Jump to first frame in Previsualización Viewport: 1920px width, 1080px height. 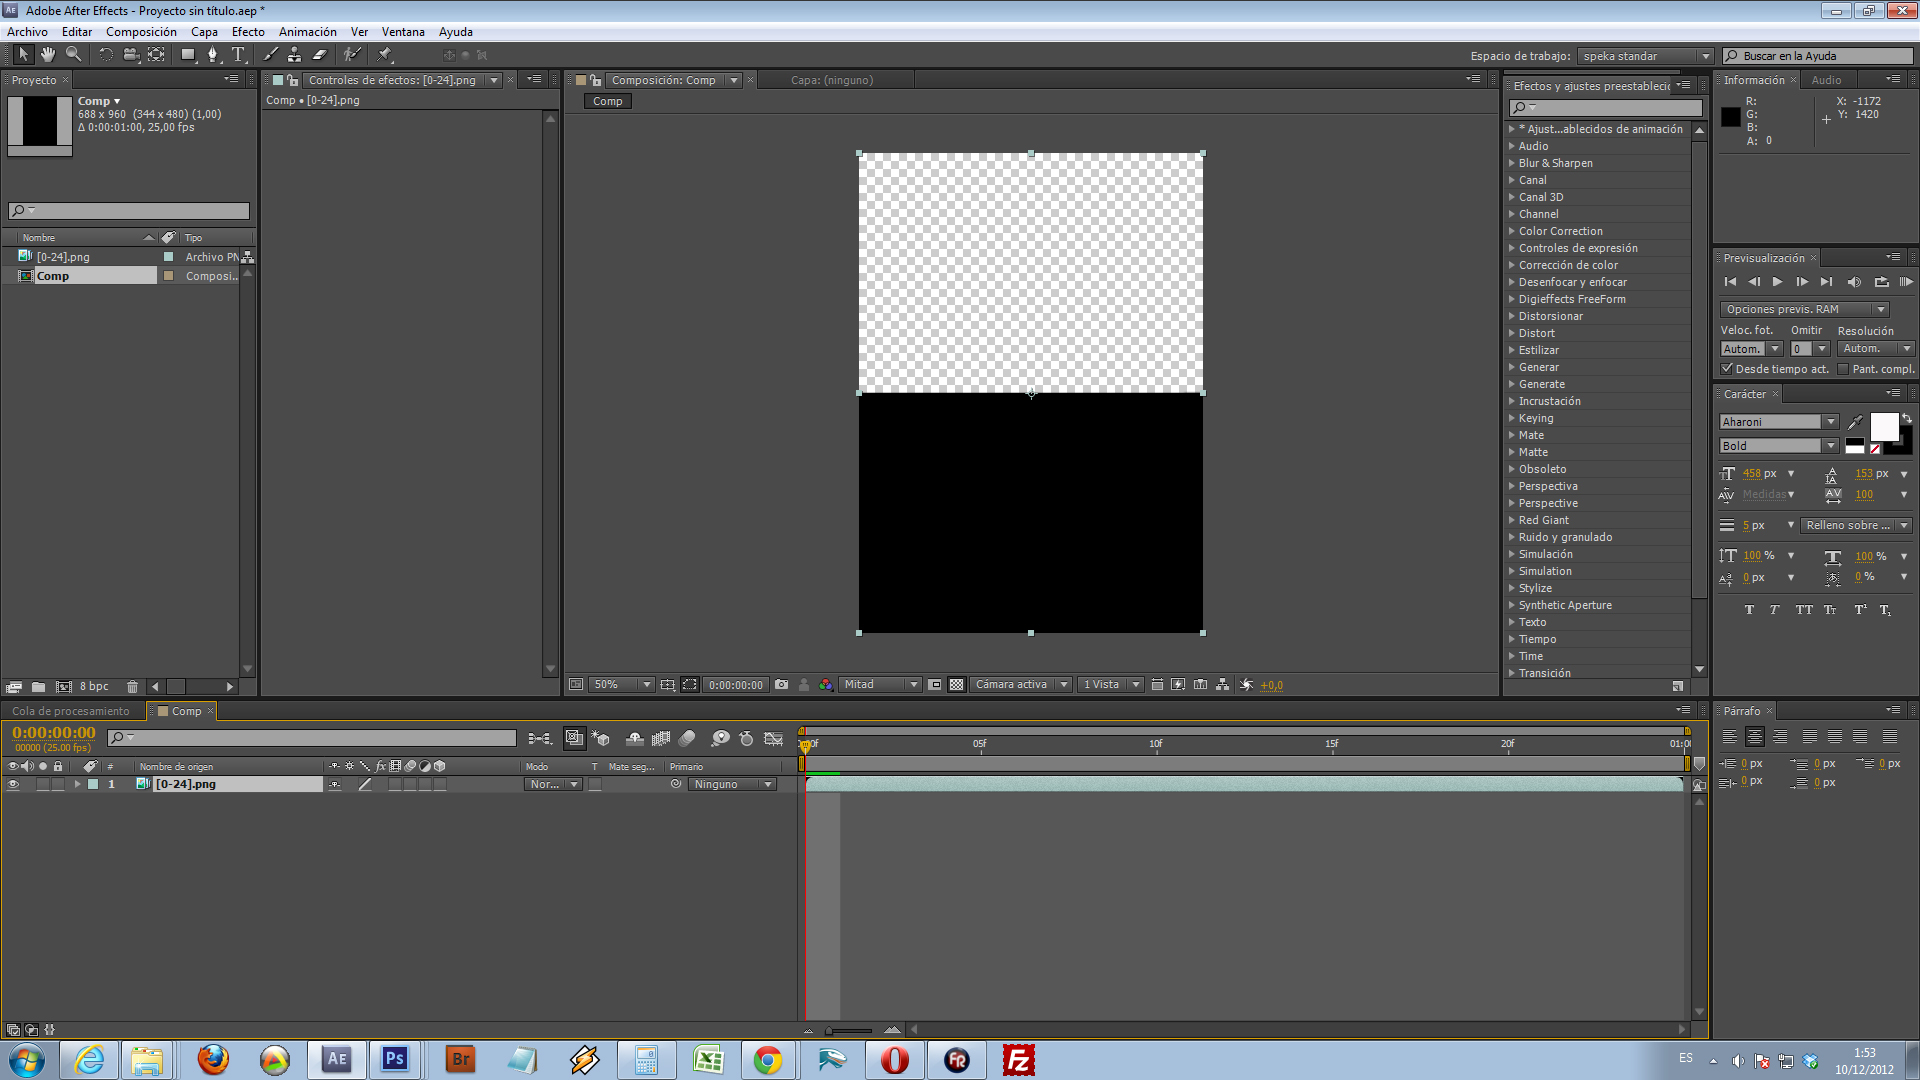coord(1731,282)
